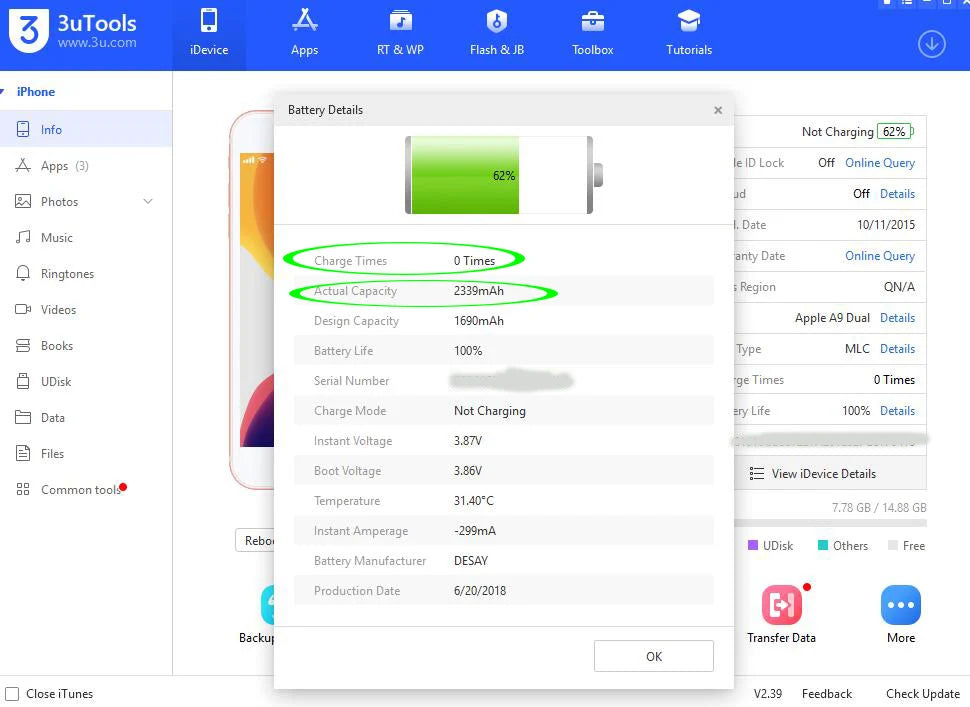
Task: Launch the Transfer Data tool
Action: (x=781, y=614)
